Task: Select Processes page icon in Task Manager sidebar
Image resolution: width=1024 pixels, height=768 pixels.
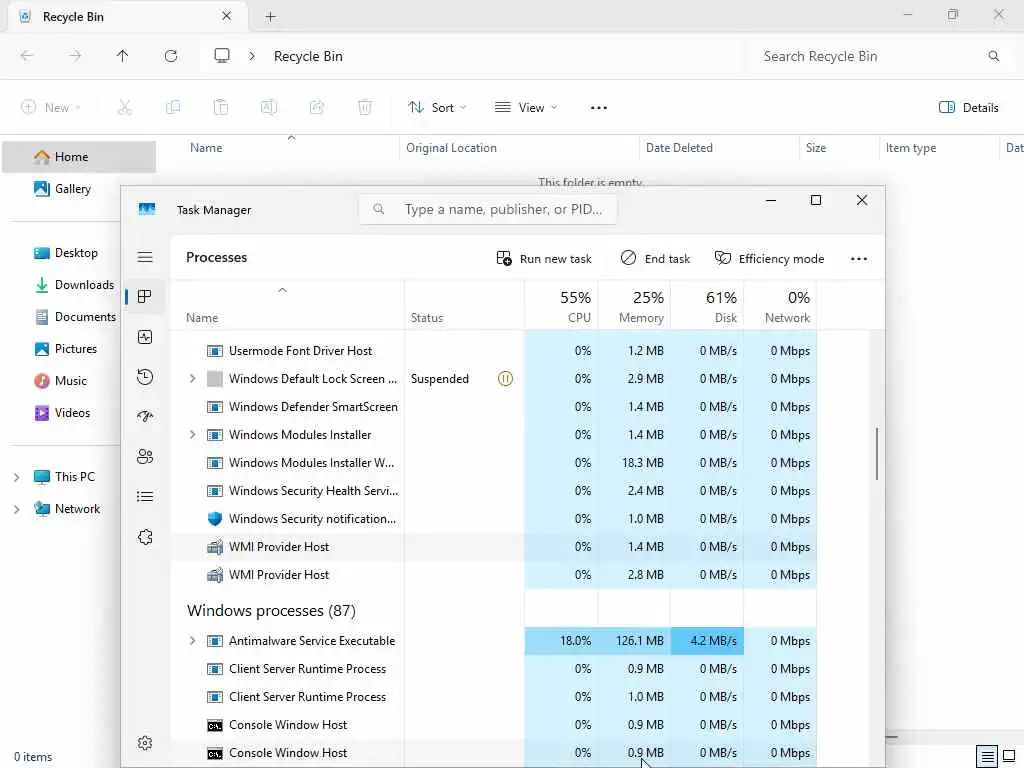Action: [x=145, y=296]
